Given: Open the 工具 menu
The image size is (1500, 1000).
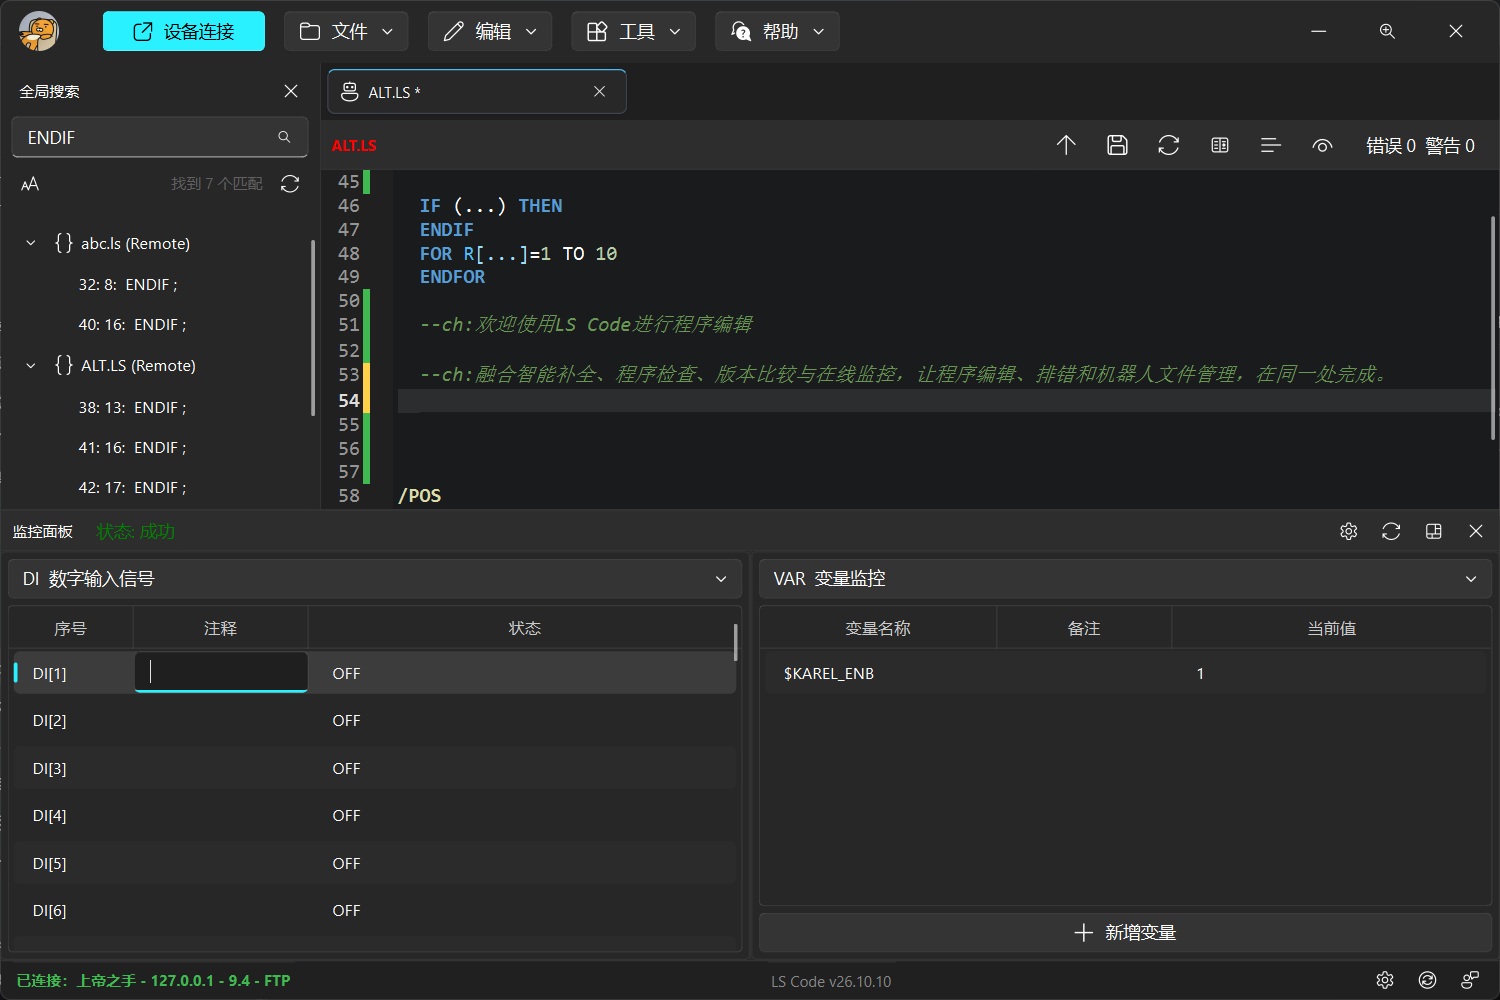Looking at the screenshot, I should point(633,31).
